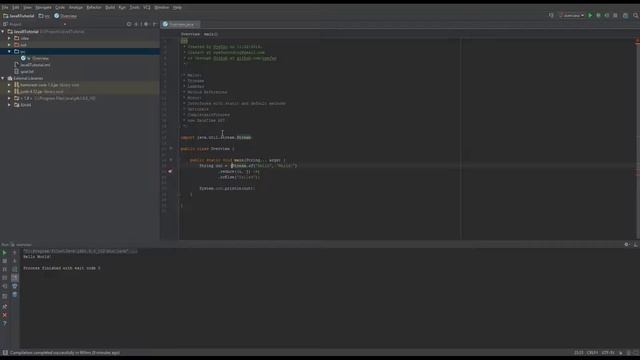Collapse External Libraries node

pos(3,78)
